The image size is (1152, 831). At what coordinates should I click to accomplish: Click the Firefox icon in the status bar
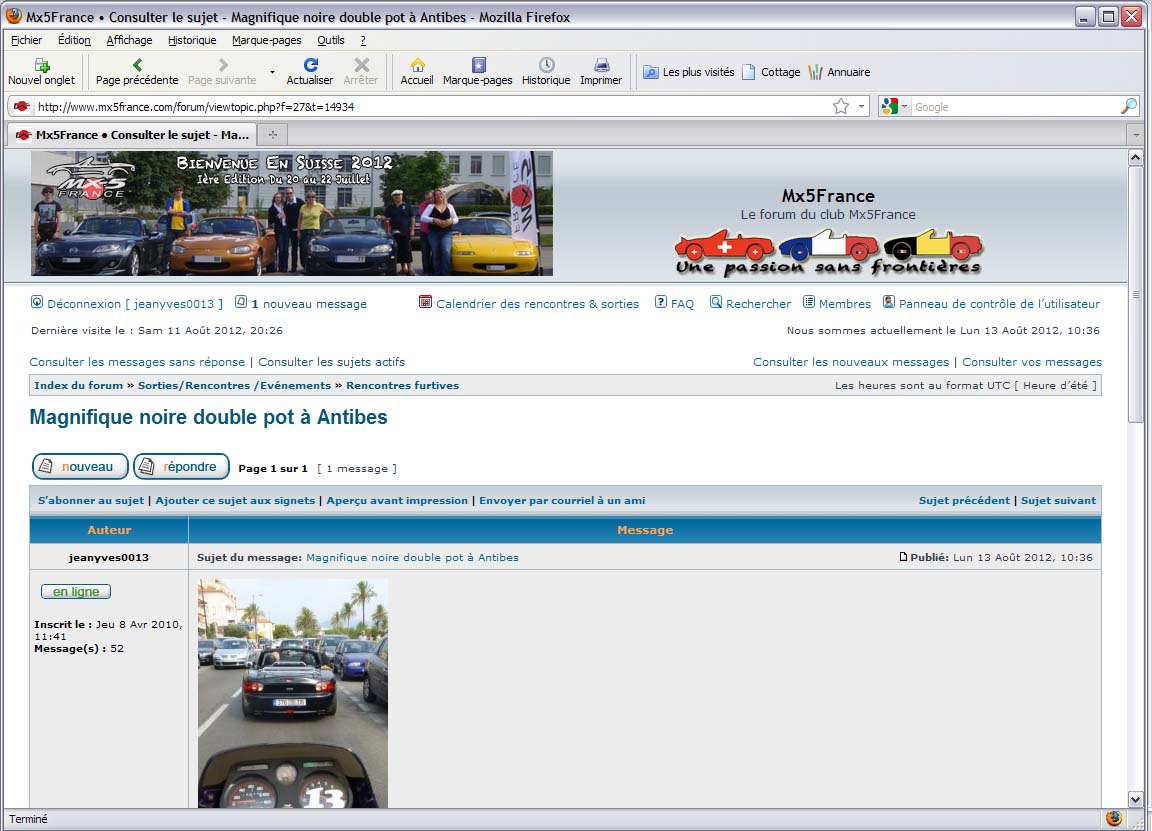pos(1114,819)
